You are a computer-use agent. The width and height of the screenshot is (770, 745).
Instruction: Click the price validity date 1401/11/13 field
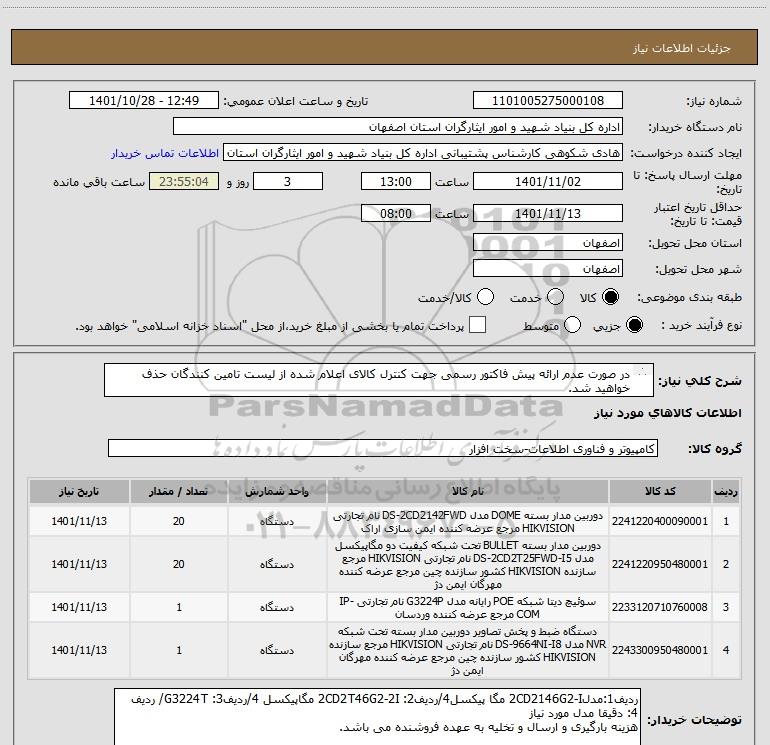[548, 214]
